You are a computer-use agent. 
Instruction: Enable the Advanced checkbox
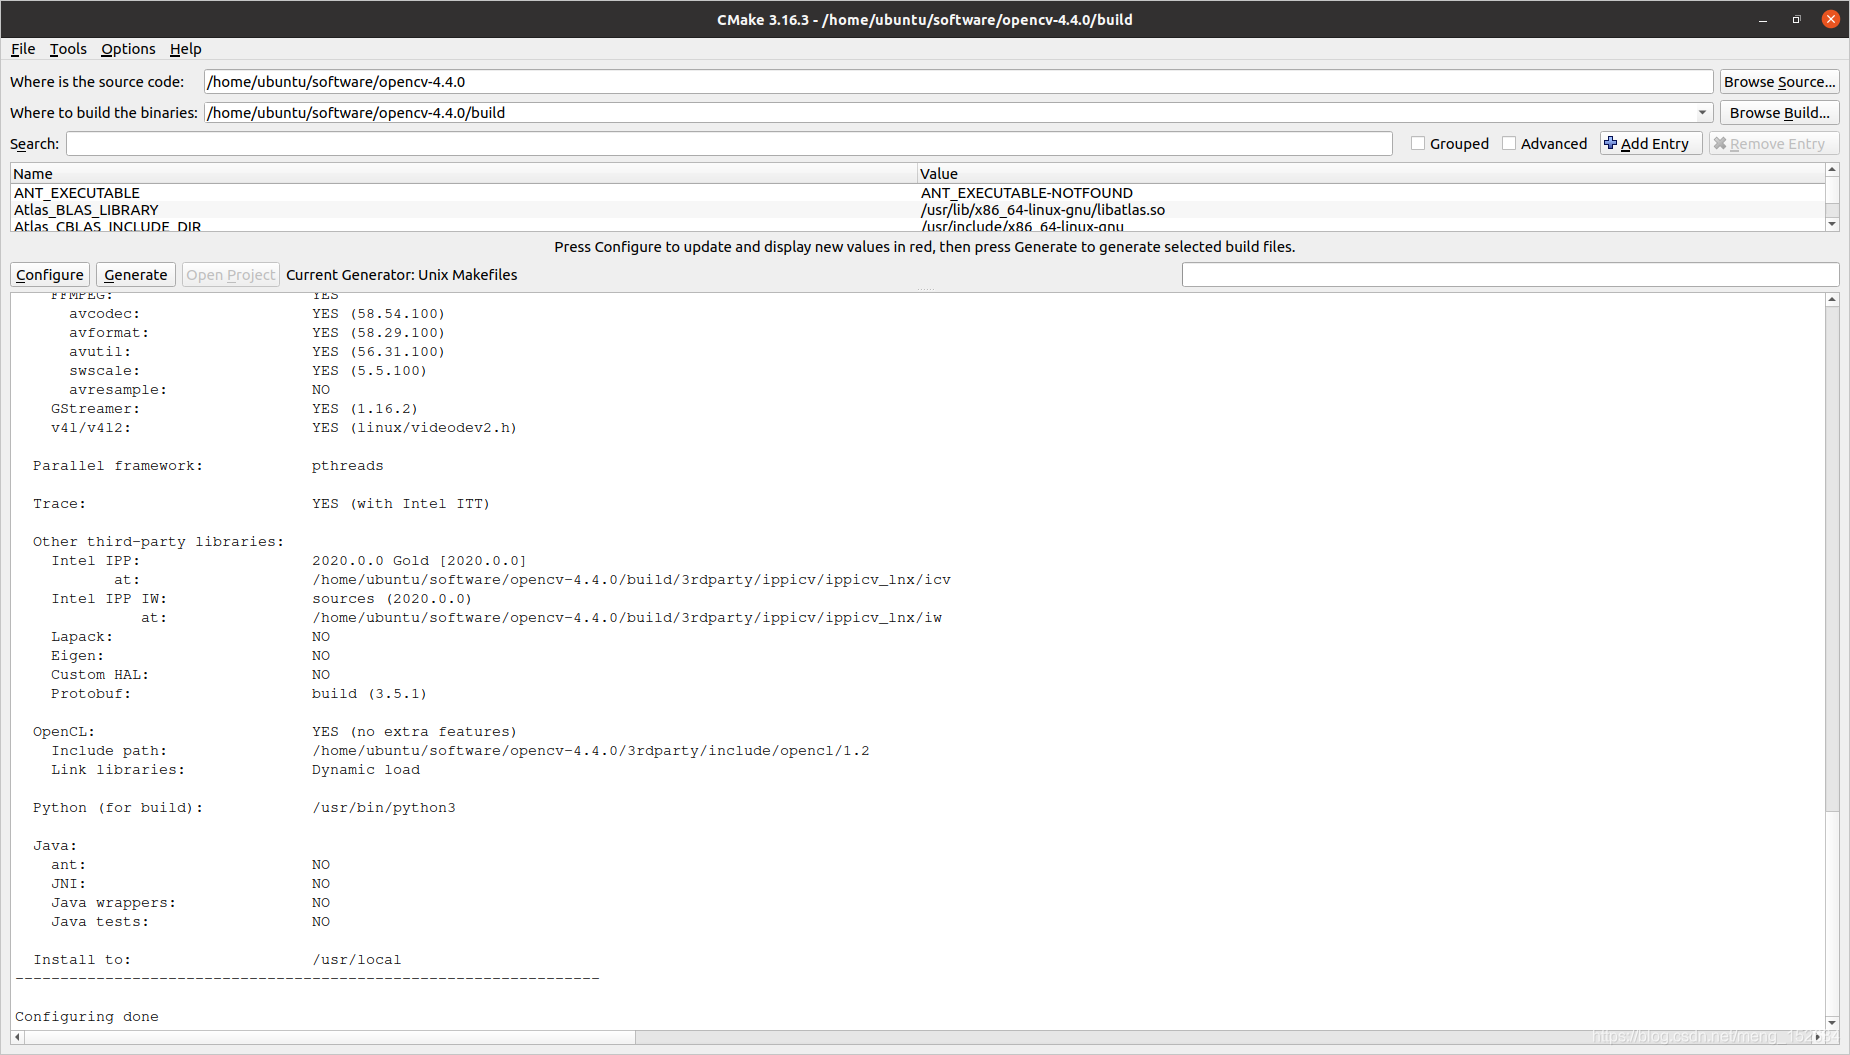tap(1509, 144)
